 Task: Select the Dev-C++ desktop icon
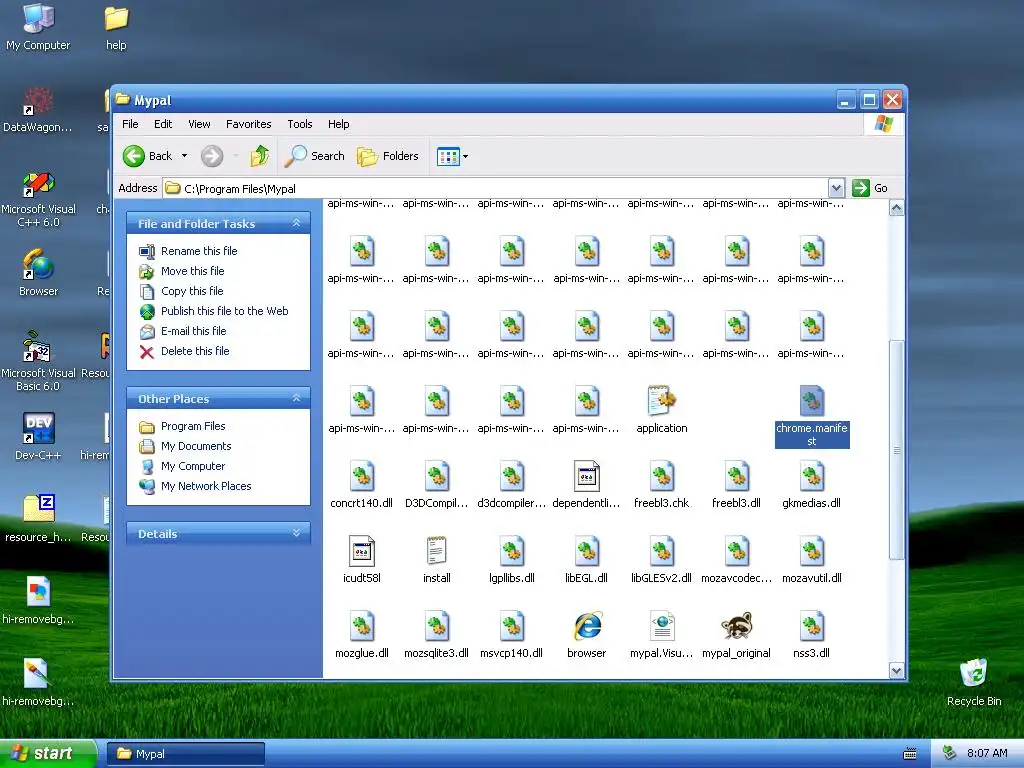point(38,436)
